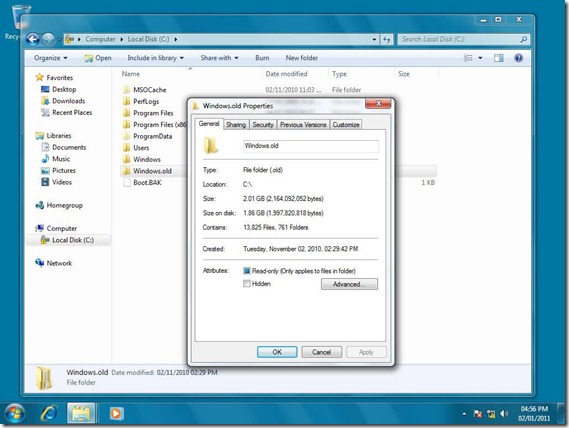Open Share with dropdown
The height and width of the screenshot is (428, 569).
219,58
